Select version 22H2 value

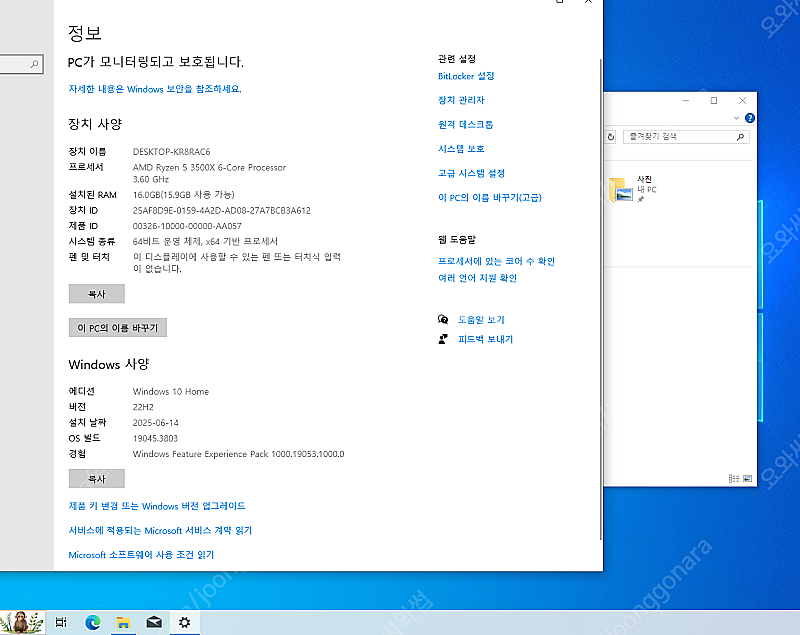coord(143,407)
